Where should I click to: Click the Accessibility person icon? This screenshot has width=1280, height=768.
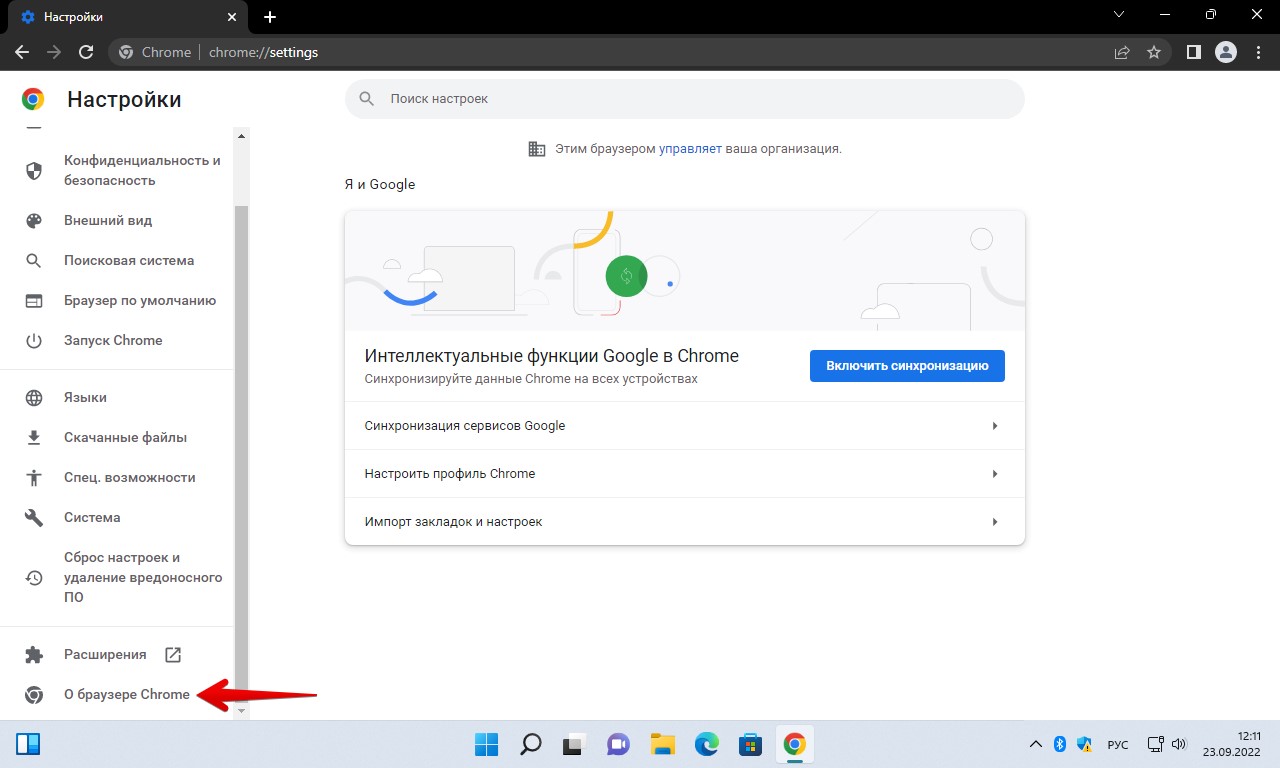point(34,478)
